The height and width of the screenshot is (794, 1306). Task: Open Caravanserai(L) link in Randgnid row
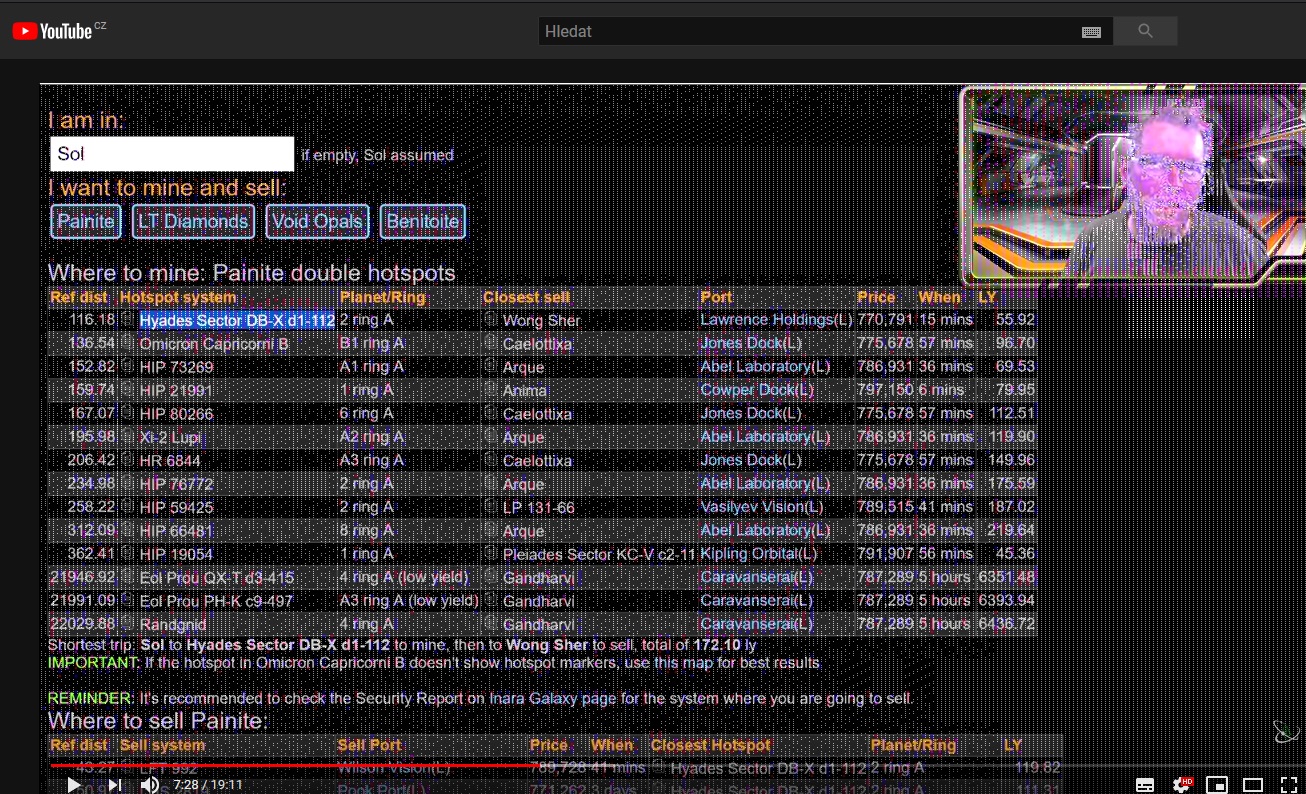click(757, 623)
